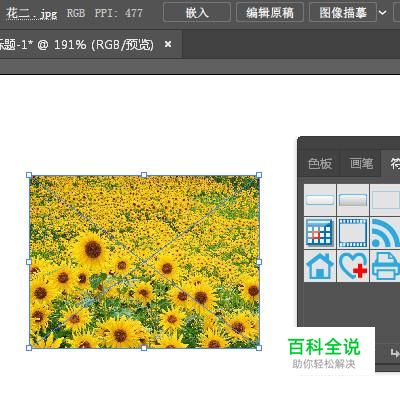The width and height of the screenshot is (400, 400).
Task: Click the top-center selection handle of image
Action: [144, 175]
